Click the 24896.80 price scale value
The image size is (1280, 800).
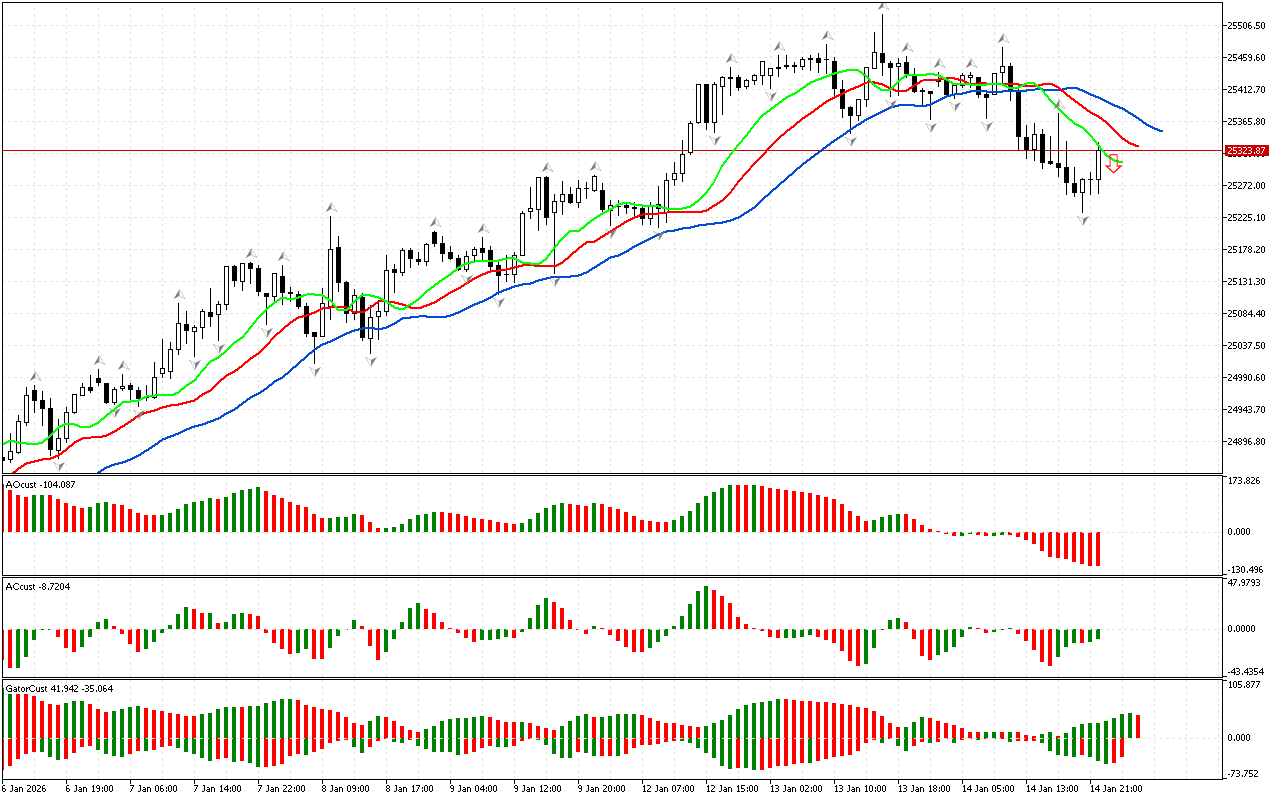pyautogui.click(x=1246, y=442)
